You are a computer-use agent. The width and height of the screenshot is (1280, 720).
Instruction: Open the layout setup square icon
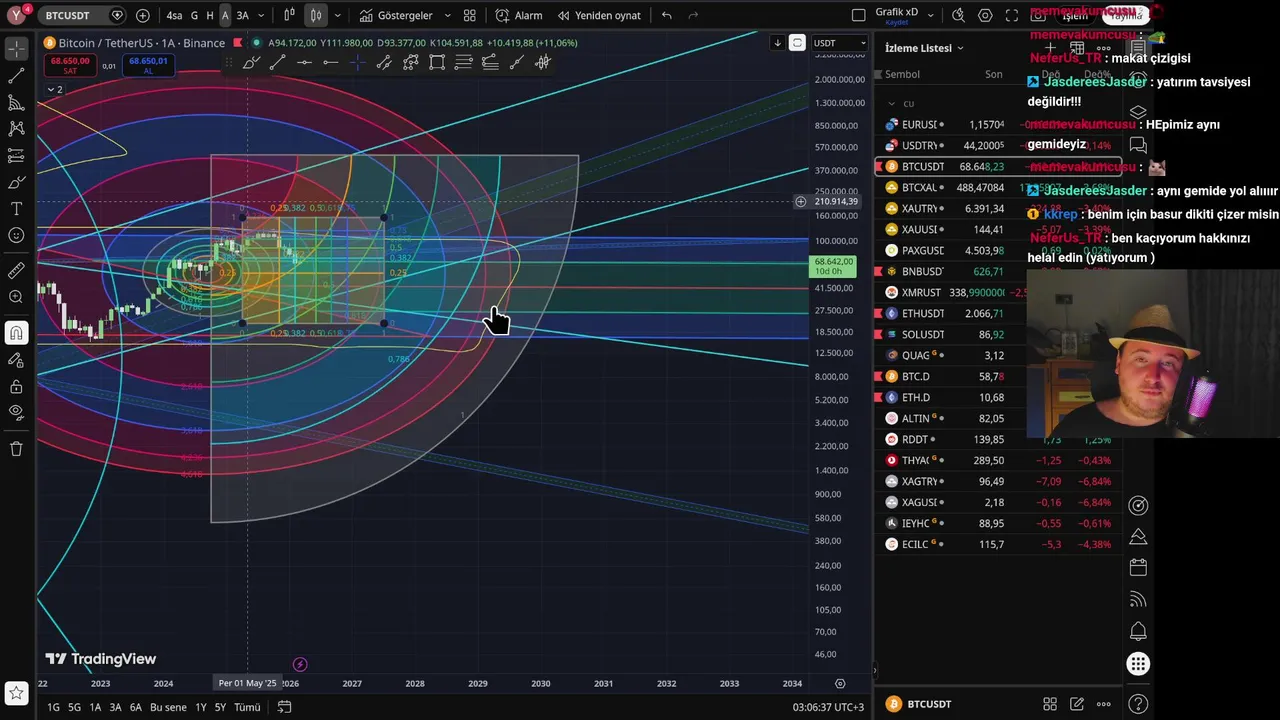858,15
